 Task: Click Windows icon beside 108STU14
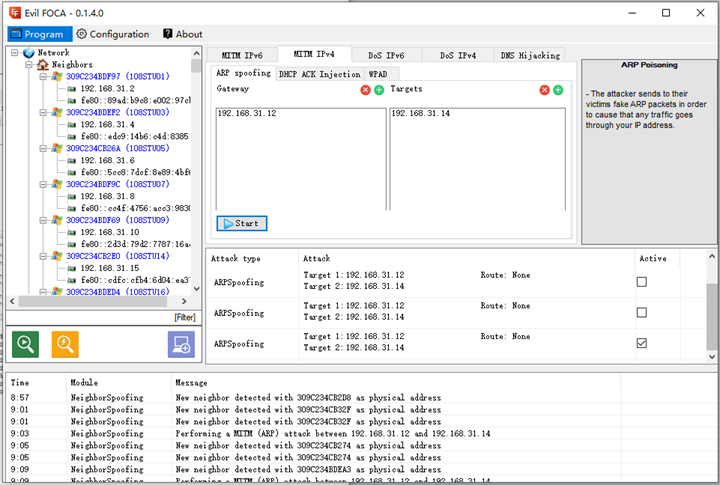pyautogui.click(x=57, y=256)
